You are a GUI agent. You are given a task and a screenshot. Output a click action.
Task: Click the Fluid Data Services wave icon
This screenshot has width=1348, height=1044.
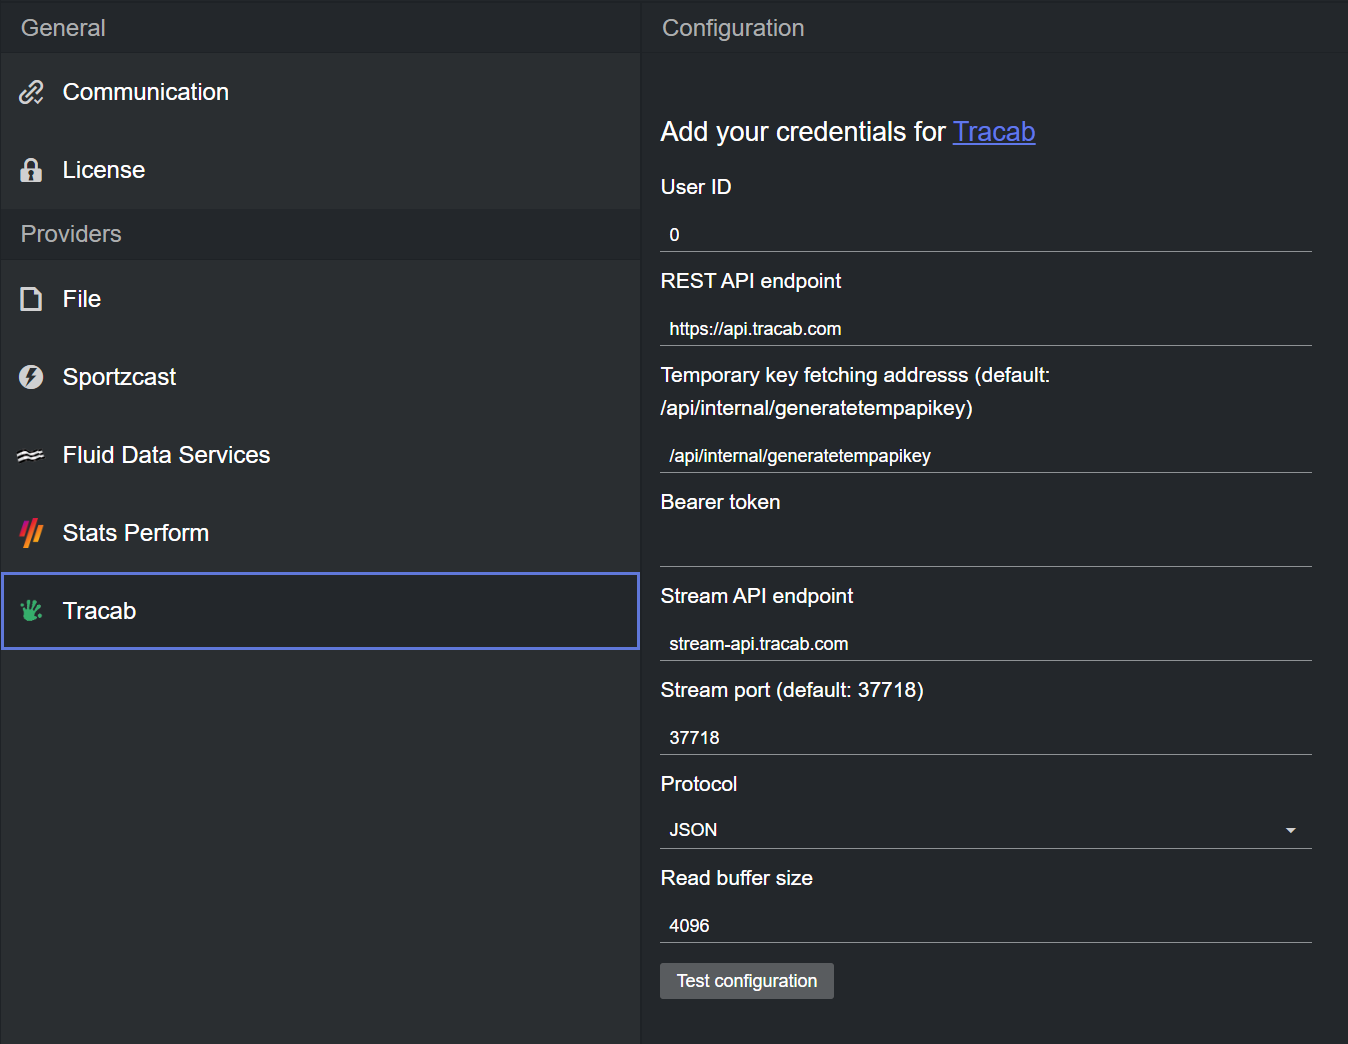pyautogui.click(x=31, y=455)
